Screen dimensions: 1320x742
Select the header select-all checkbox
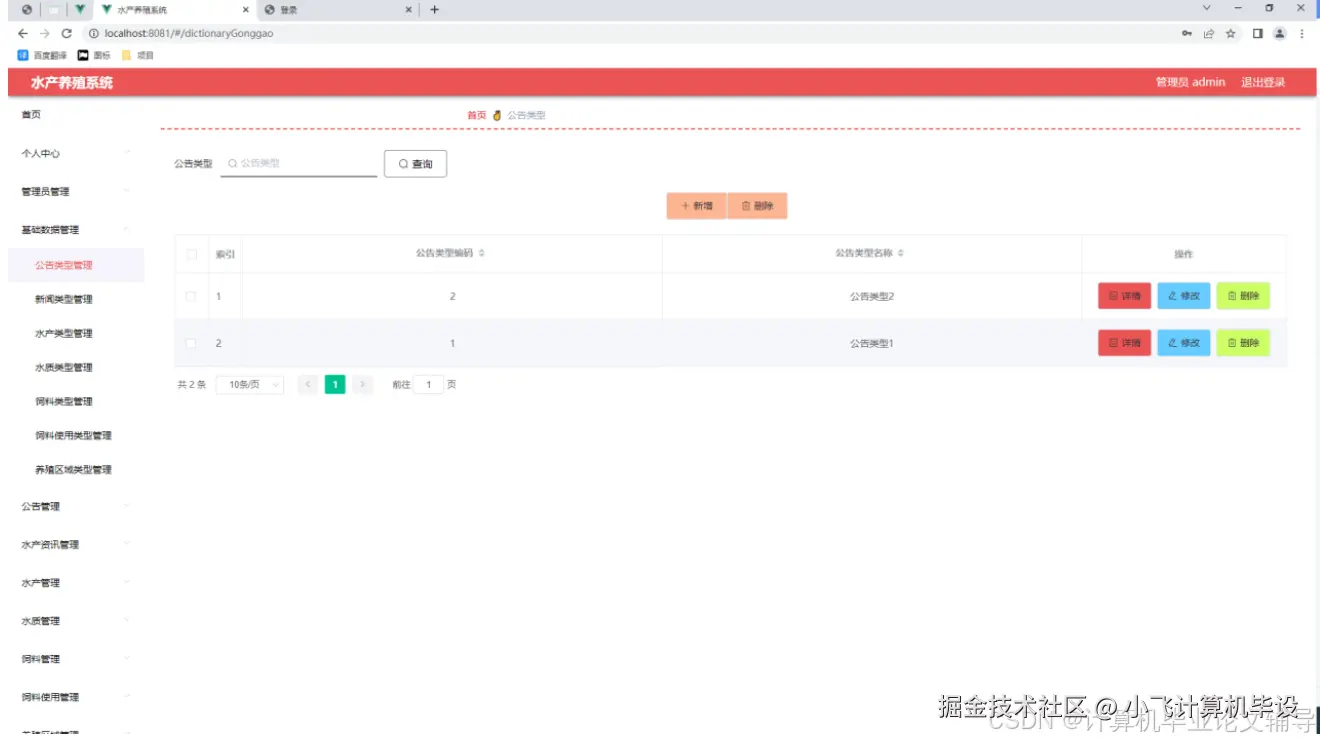[191, 254]
